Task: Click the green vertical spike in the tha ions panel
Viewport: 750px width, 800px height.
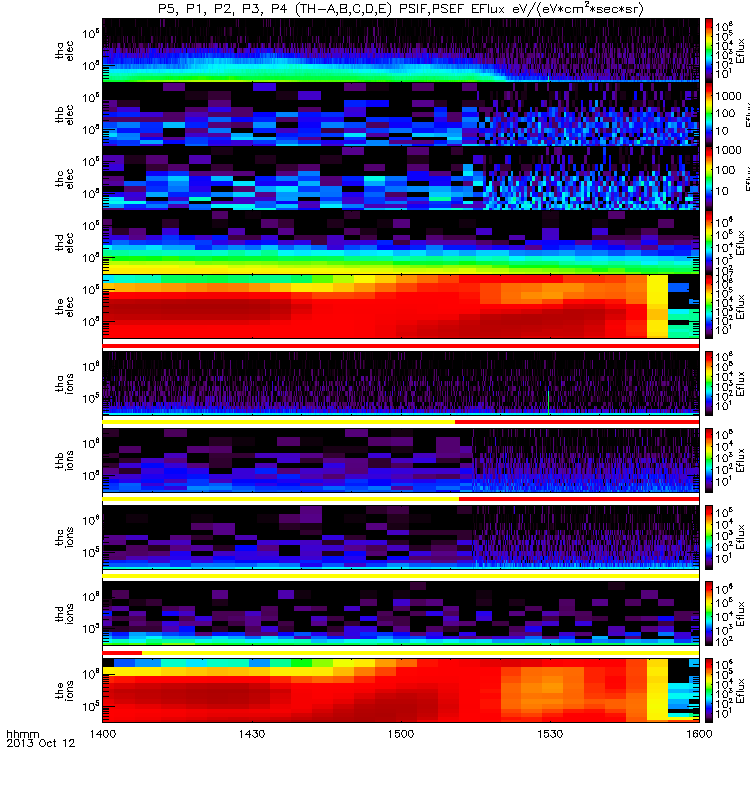Action: [x=548, y=402]
